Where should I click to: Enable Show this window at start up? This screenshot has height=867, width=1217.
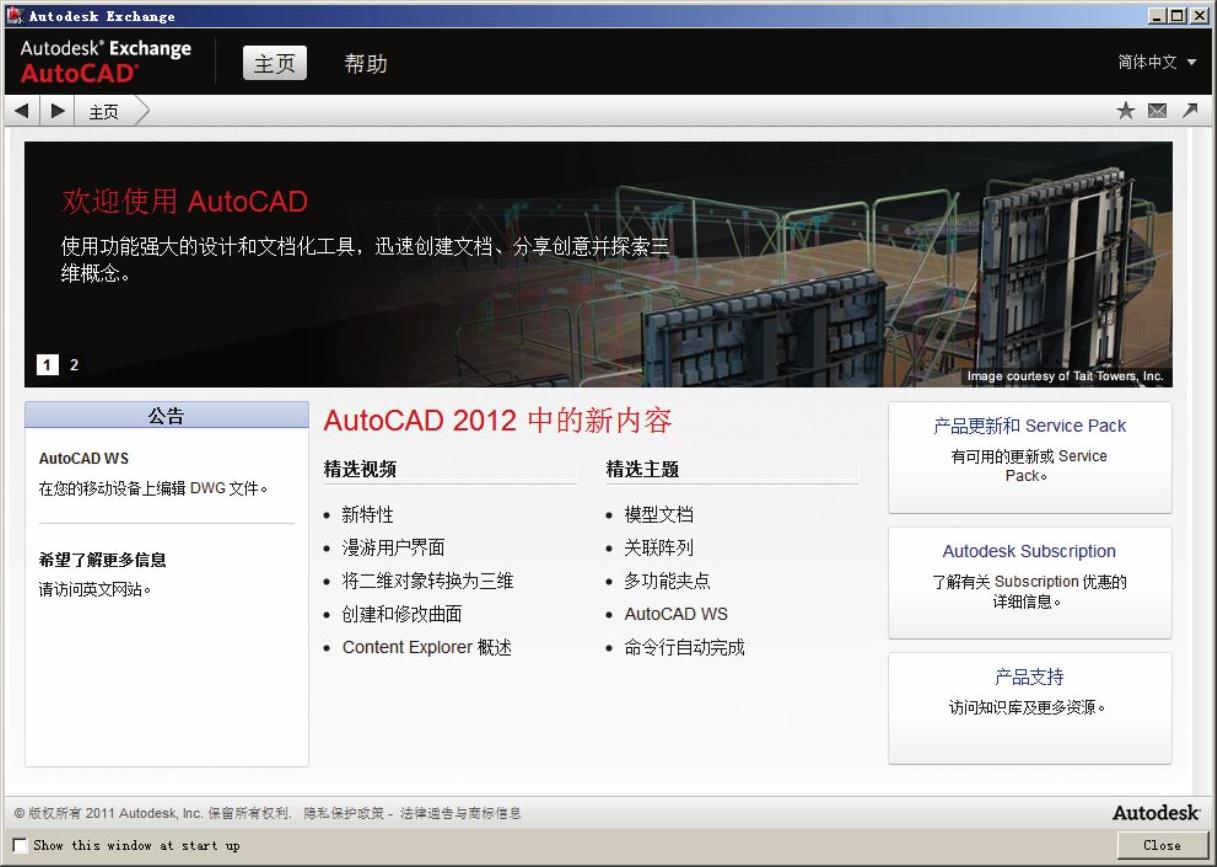pos(20,846)
